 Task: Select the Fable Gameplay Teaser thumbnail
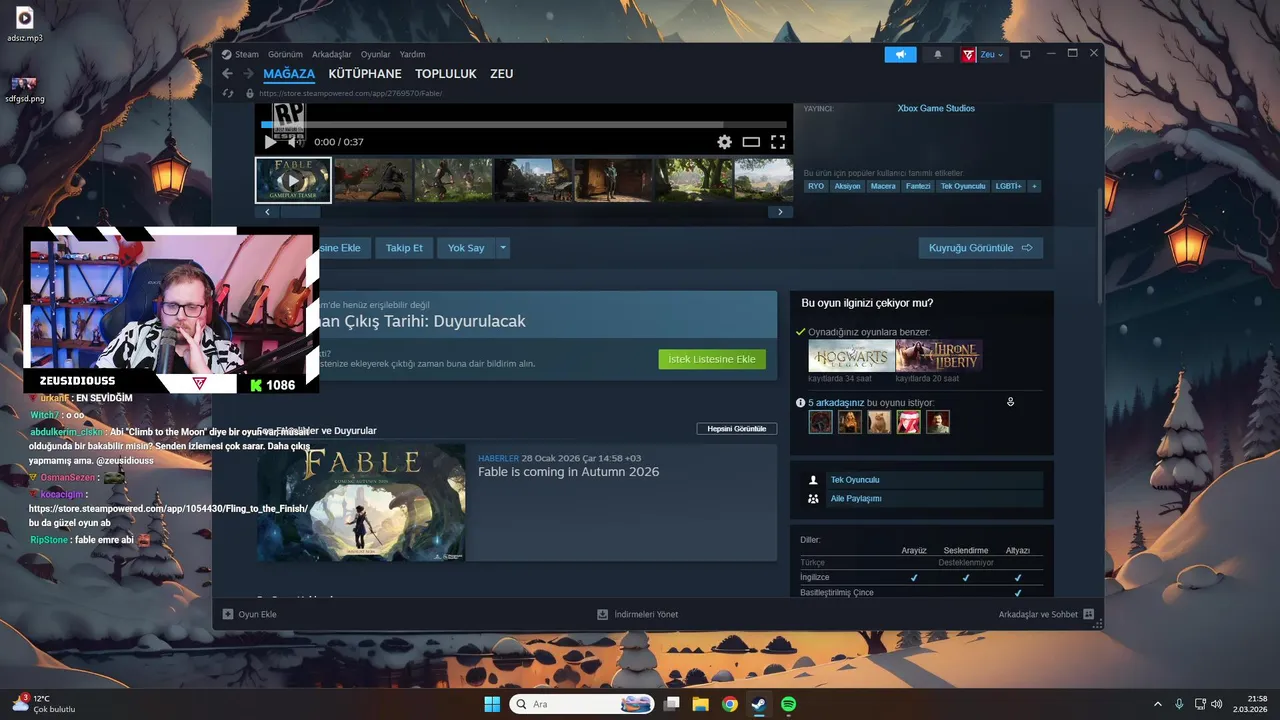click(x=293, y=180)
